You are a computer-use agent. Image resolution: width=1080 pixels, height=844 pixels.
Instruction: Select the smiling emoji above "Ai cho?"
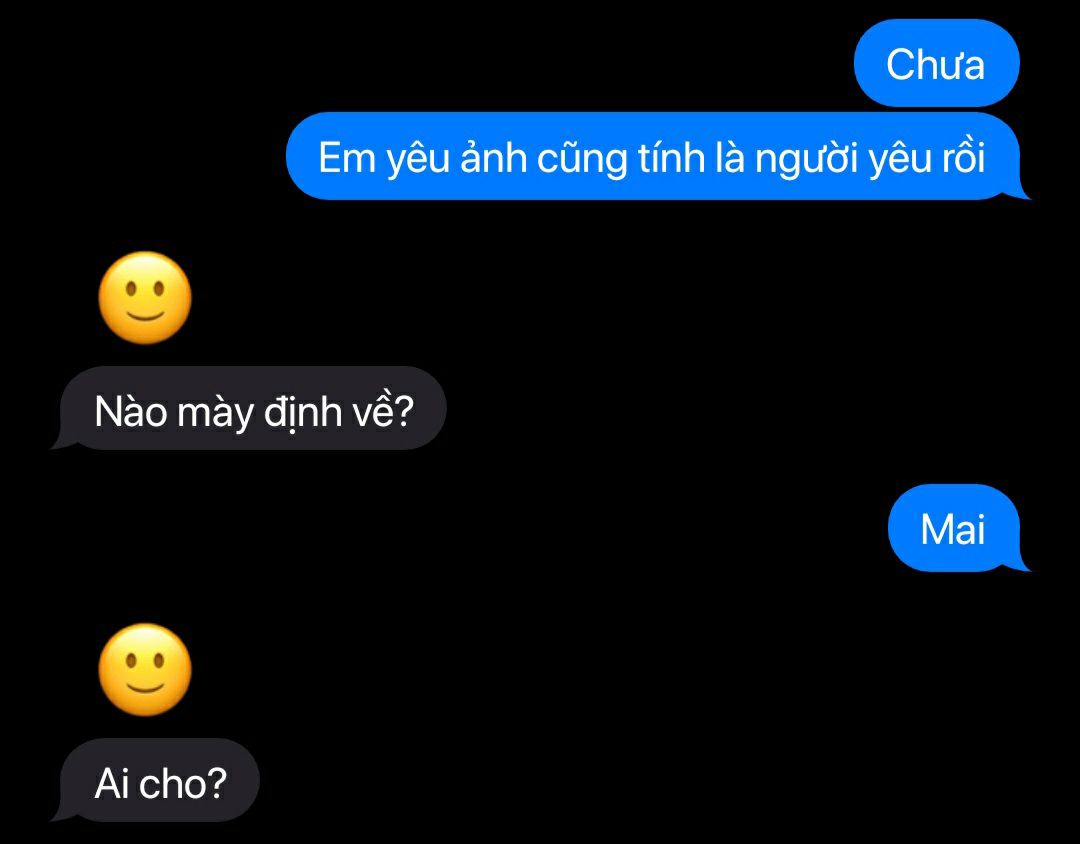(x=145, y=670)
